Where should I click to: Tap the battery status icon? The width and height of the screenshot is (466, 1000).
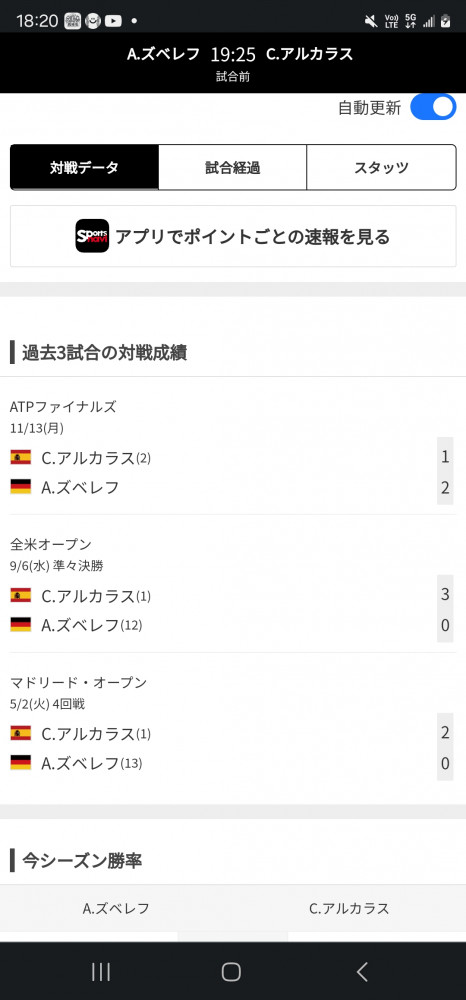pyautogui.click(x=446, y=21)
